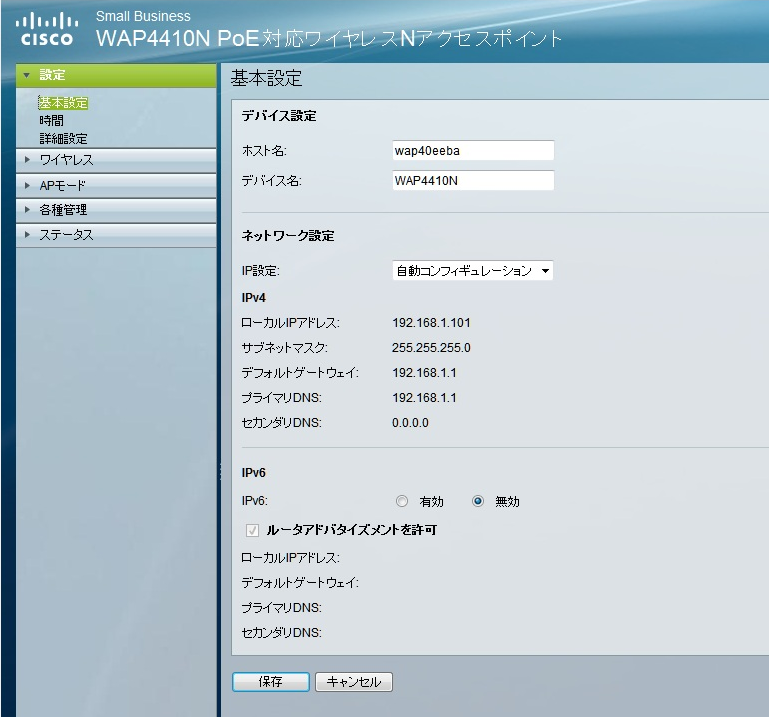
Task: Open the 詳細設定 page
Action: tap(63, 139)
